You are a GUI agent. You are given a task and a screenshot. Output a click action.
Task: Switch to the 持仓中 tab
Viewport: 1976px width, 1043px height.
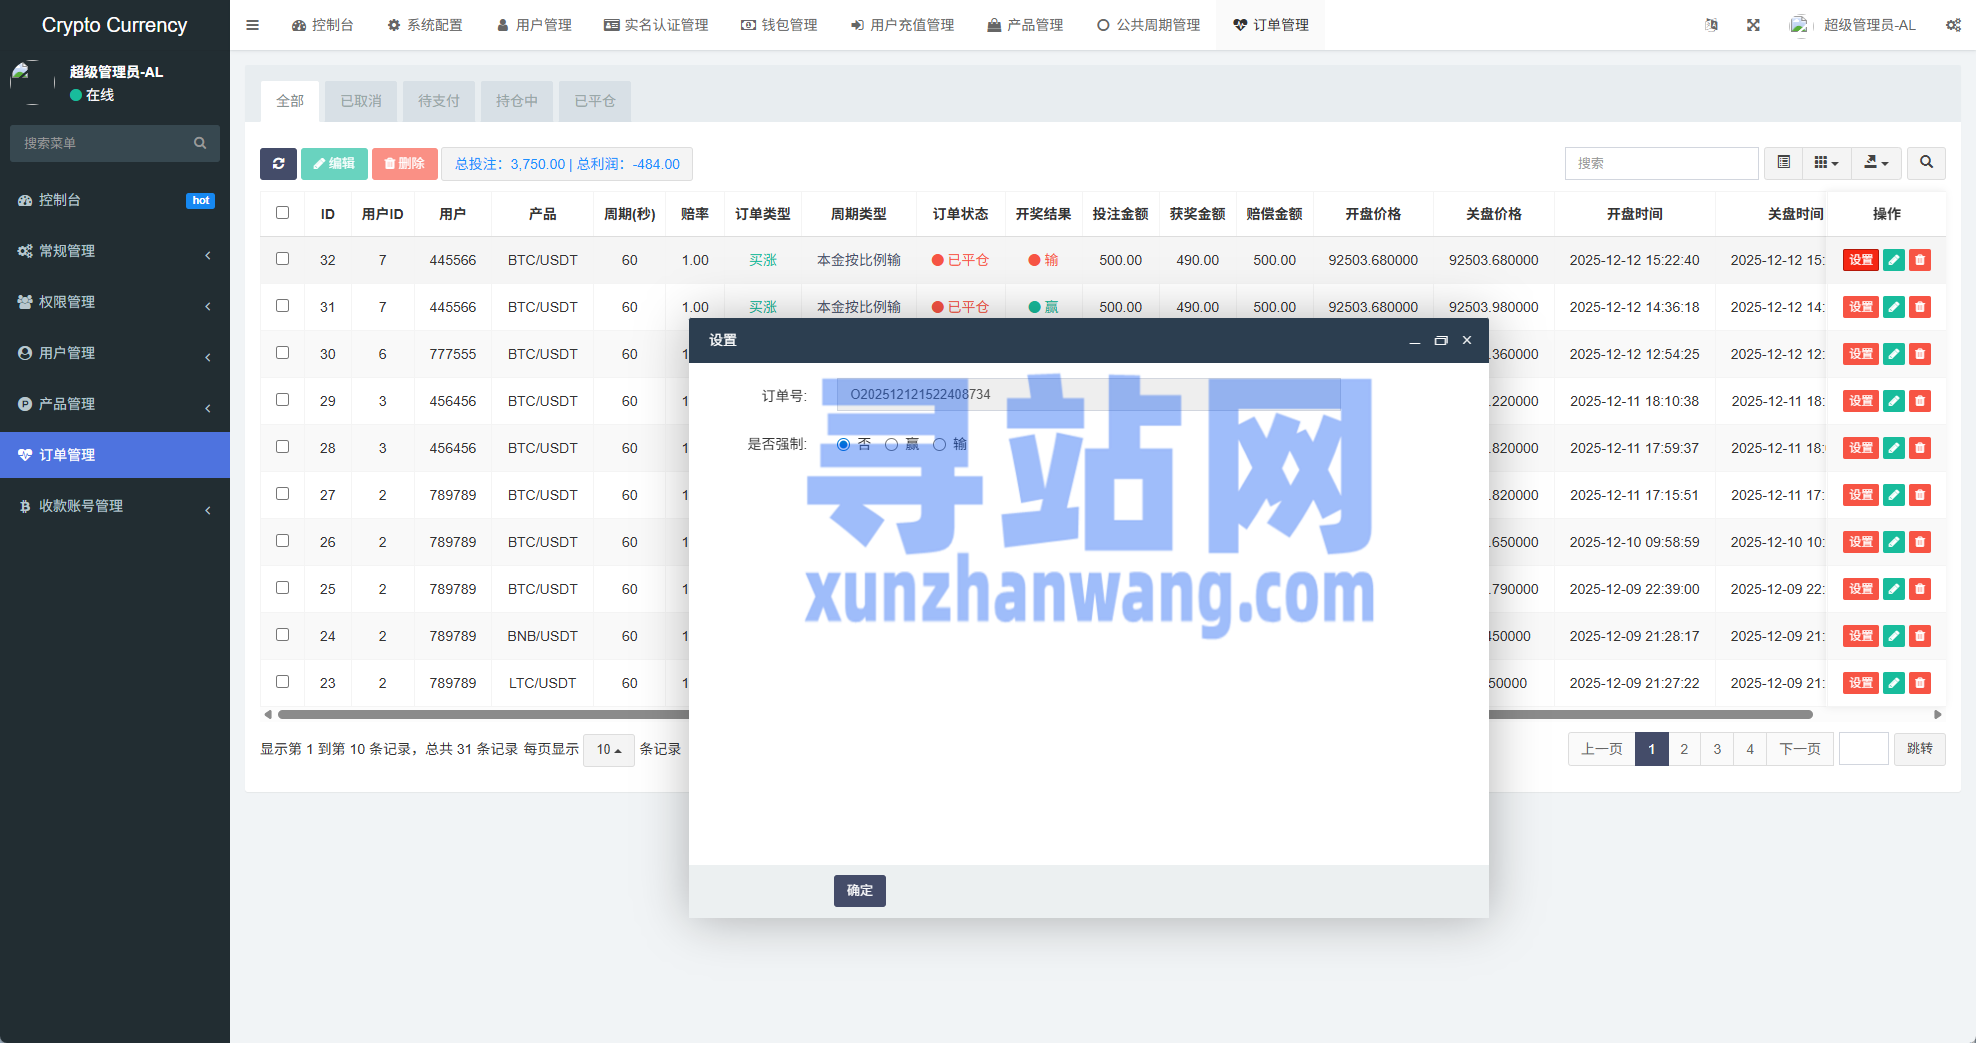(x=517, y=101)
